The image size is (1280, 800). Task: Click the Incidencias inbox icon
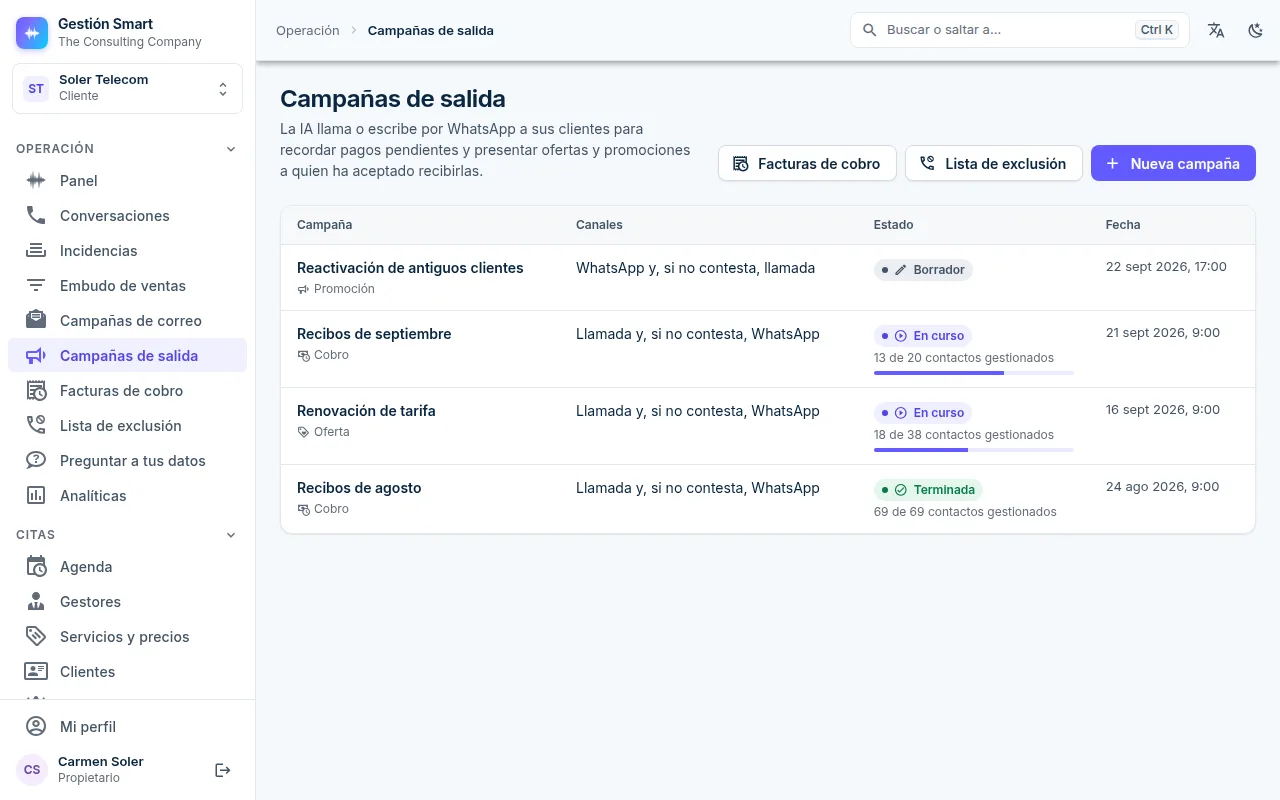pos(36,251)
